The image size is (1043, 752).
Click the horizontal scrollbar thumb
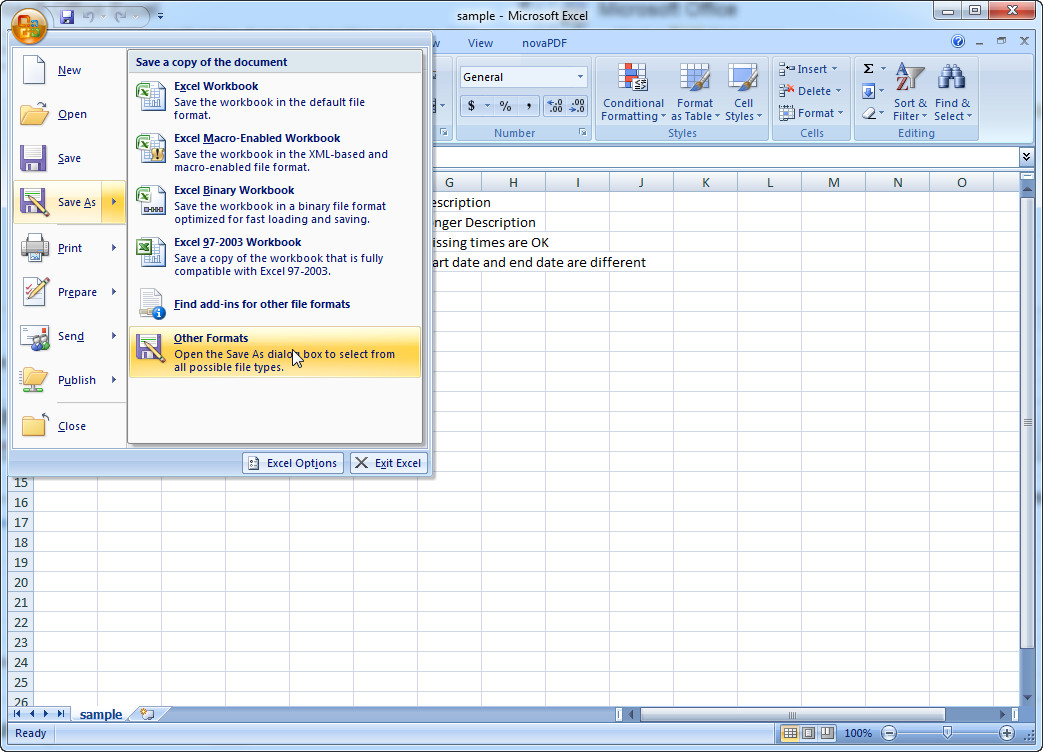click(x=792, y=715)
